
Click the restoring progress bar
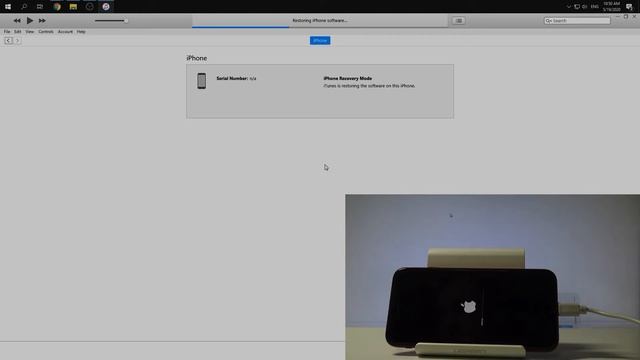[320, 27]
